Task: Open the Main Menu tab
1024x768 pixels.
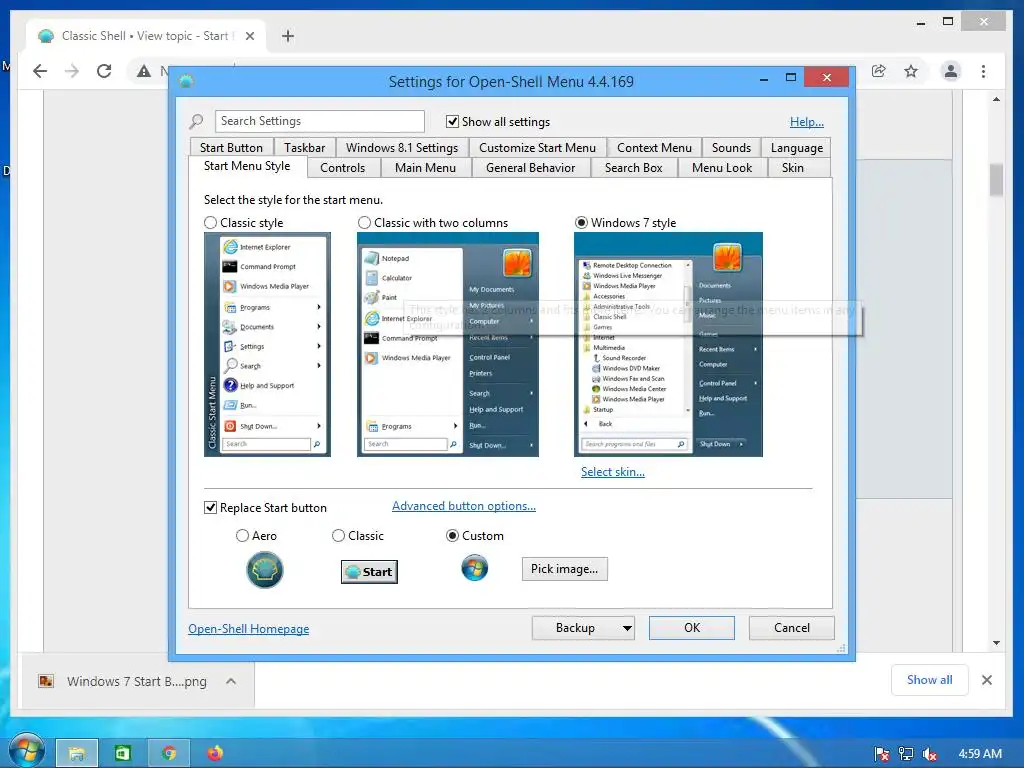Action: [x=425, y=168]
